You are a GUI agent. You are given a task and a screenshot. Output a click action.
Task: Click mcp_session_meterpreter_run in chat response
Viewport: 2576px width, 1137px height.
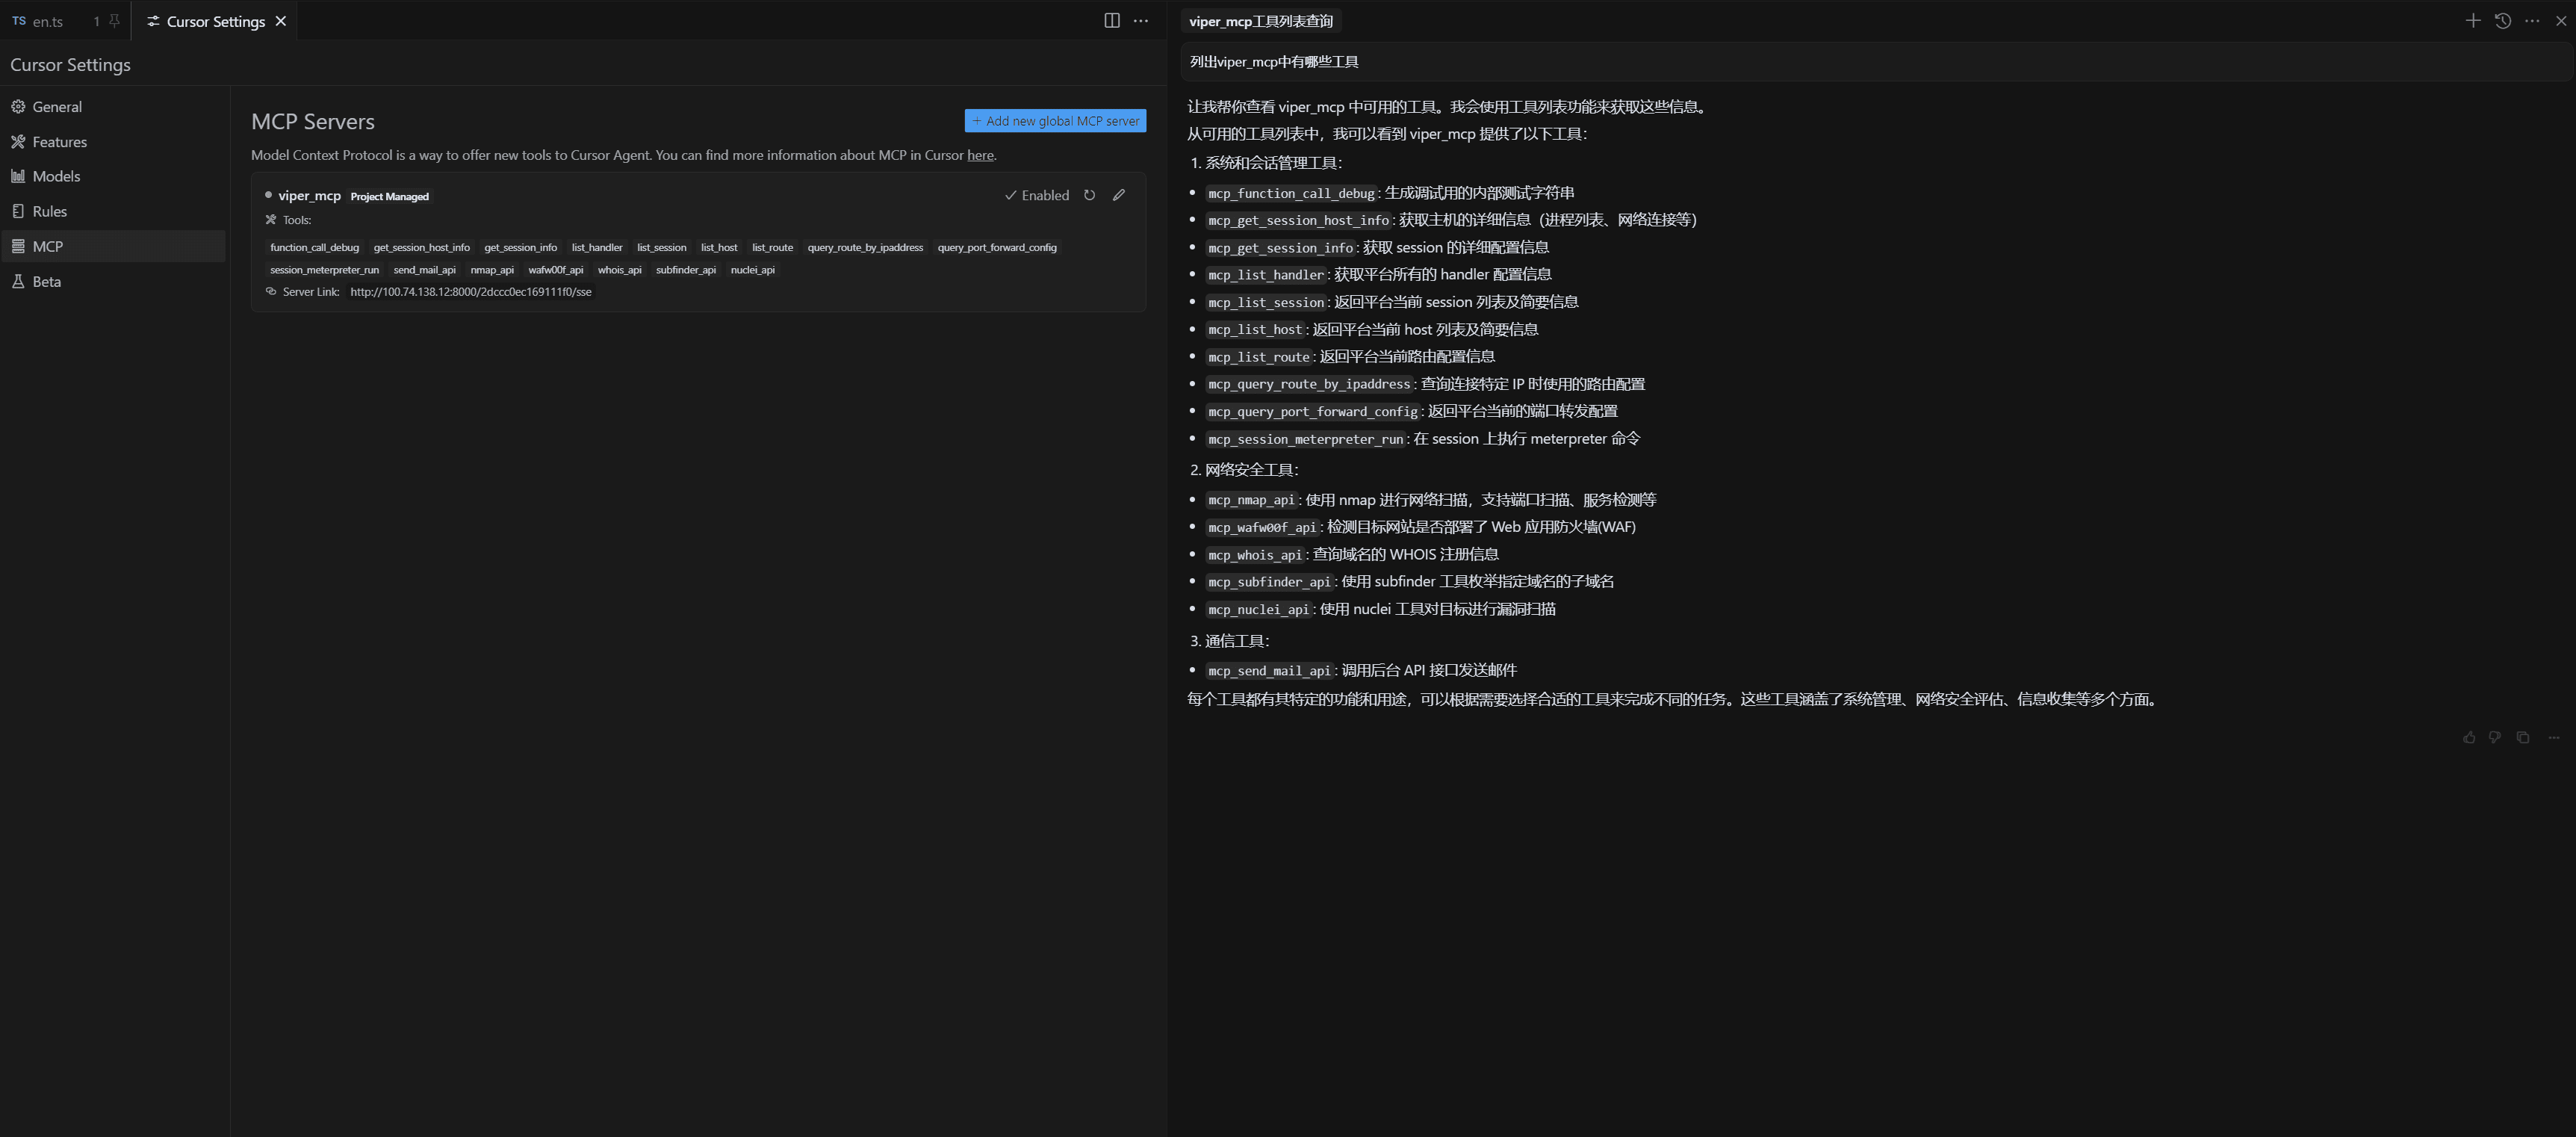pos(1305,439)
